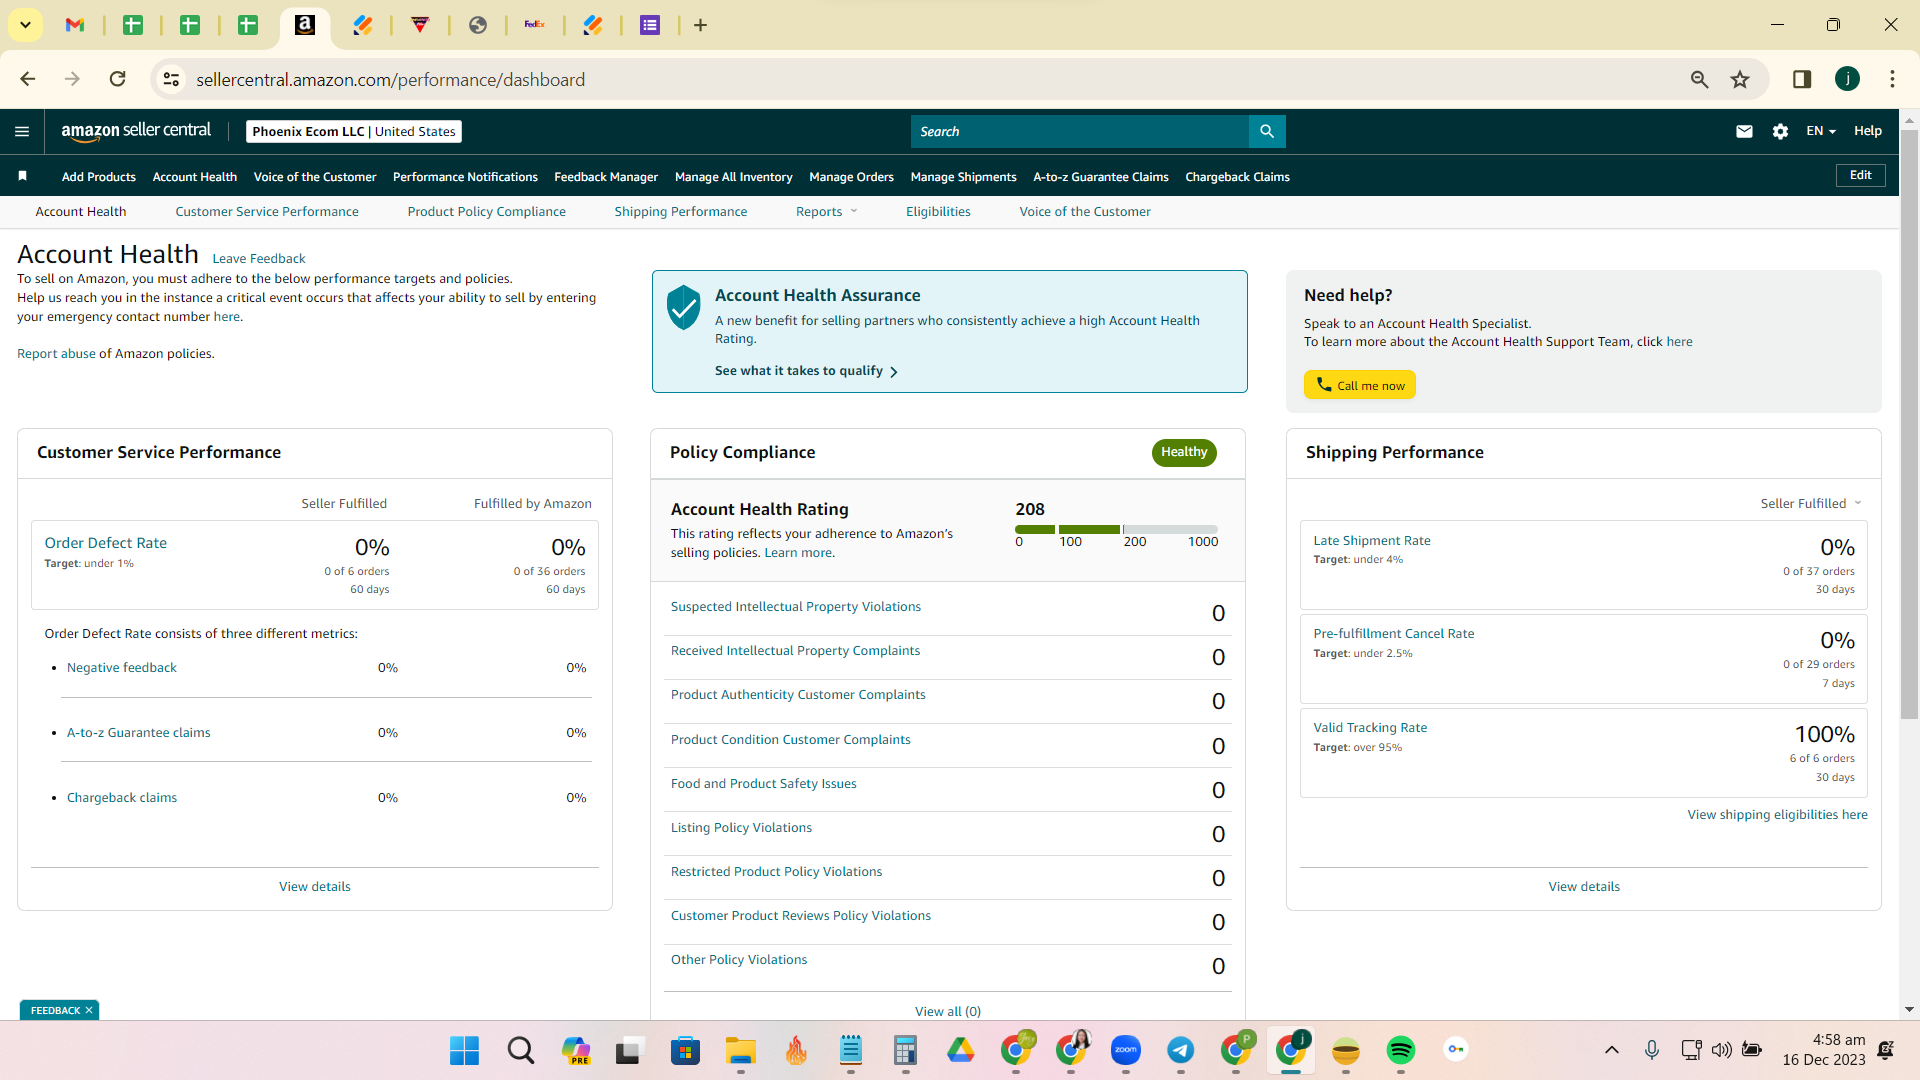This screenshot has width=1920, height=1080.
Task: Open the Late Shipment Rate link
Action: point(1371,540)
